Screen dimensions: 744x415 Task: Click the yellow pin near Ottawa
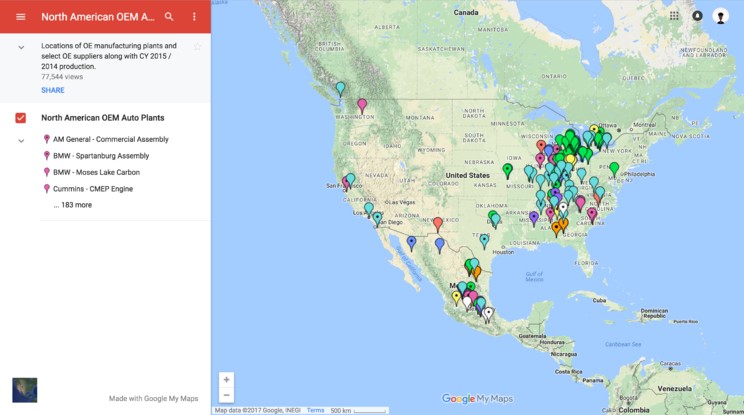(594, 129)
